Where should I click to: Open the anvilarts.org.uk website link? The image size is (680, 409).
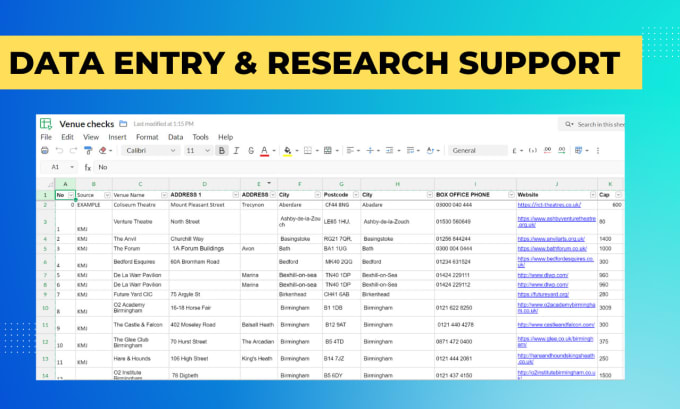pos(551,239)
